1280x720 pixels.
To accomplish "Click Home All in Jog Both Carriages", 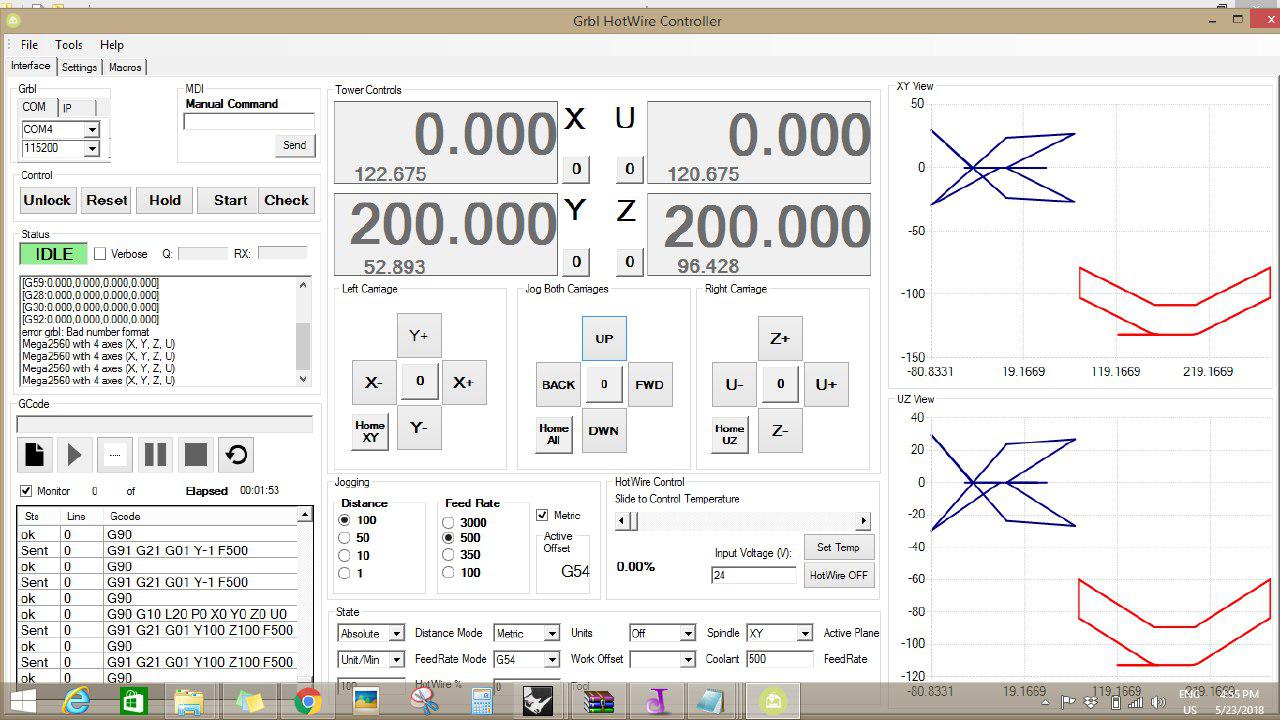I will pyautogui.click(x=554, y=434).
